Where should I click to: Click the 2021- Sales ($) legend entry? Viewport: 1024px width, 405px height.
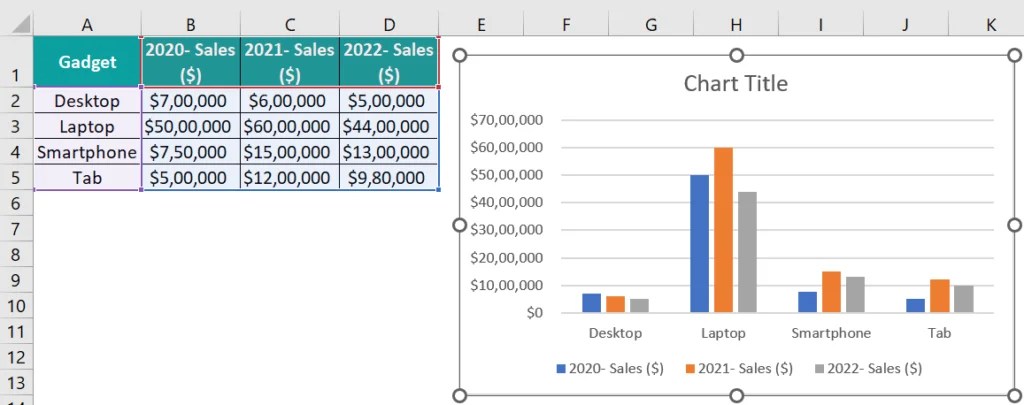coord(739,368)
